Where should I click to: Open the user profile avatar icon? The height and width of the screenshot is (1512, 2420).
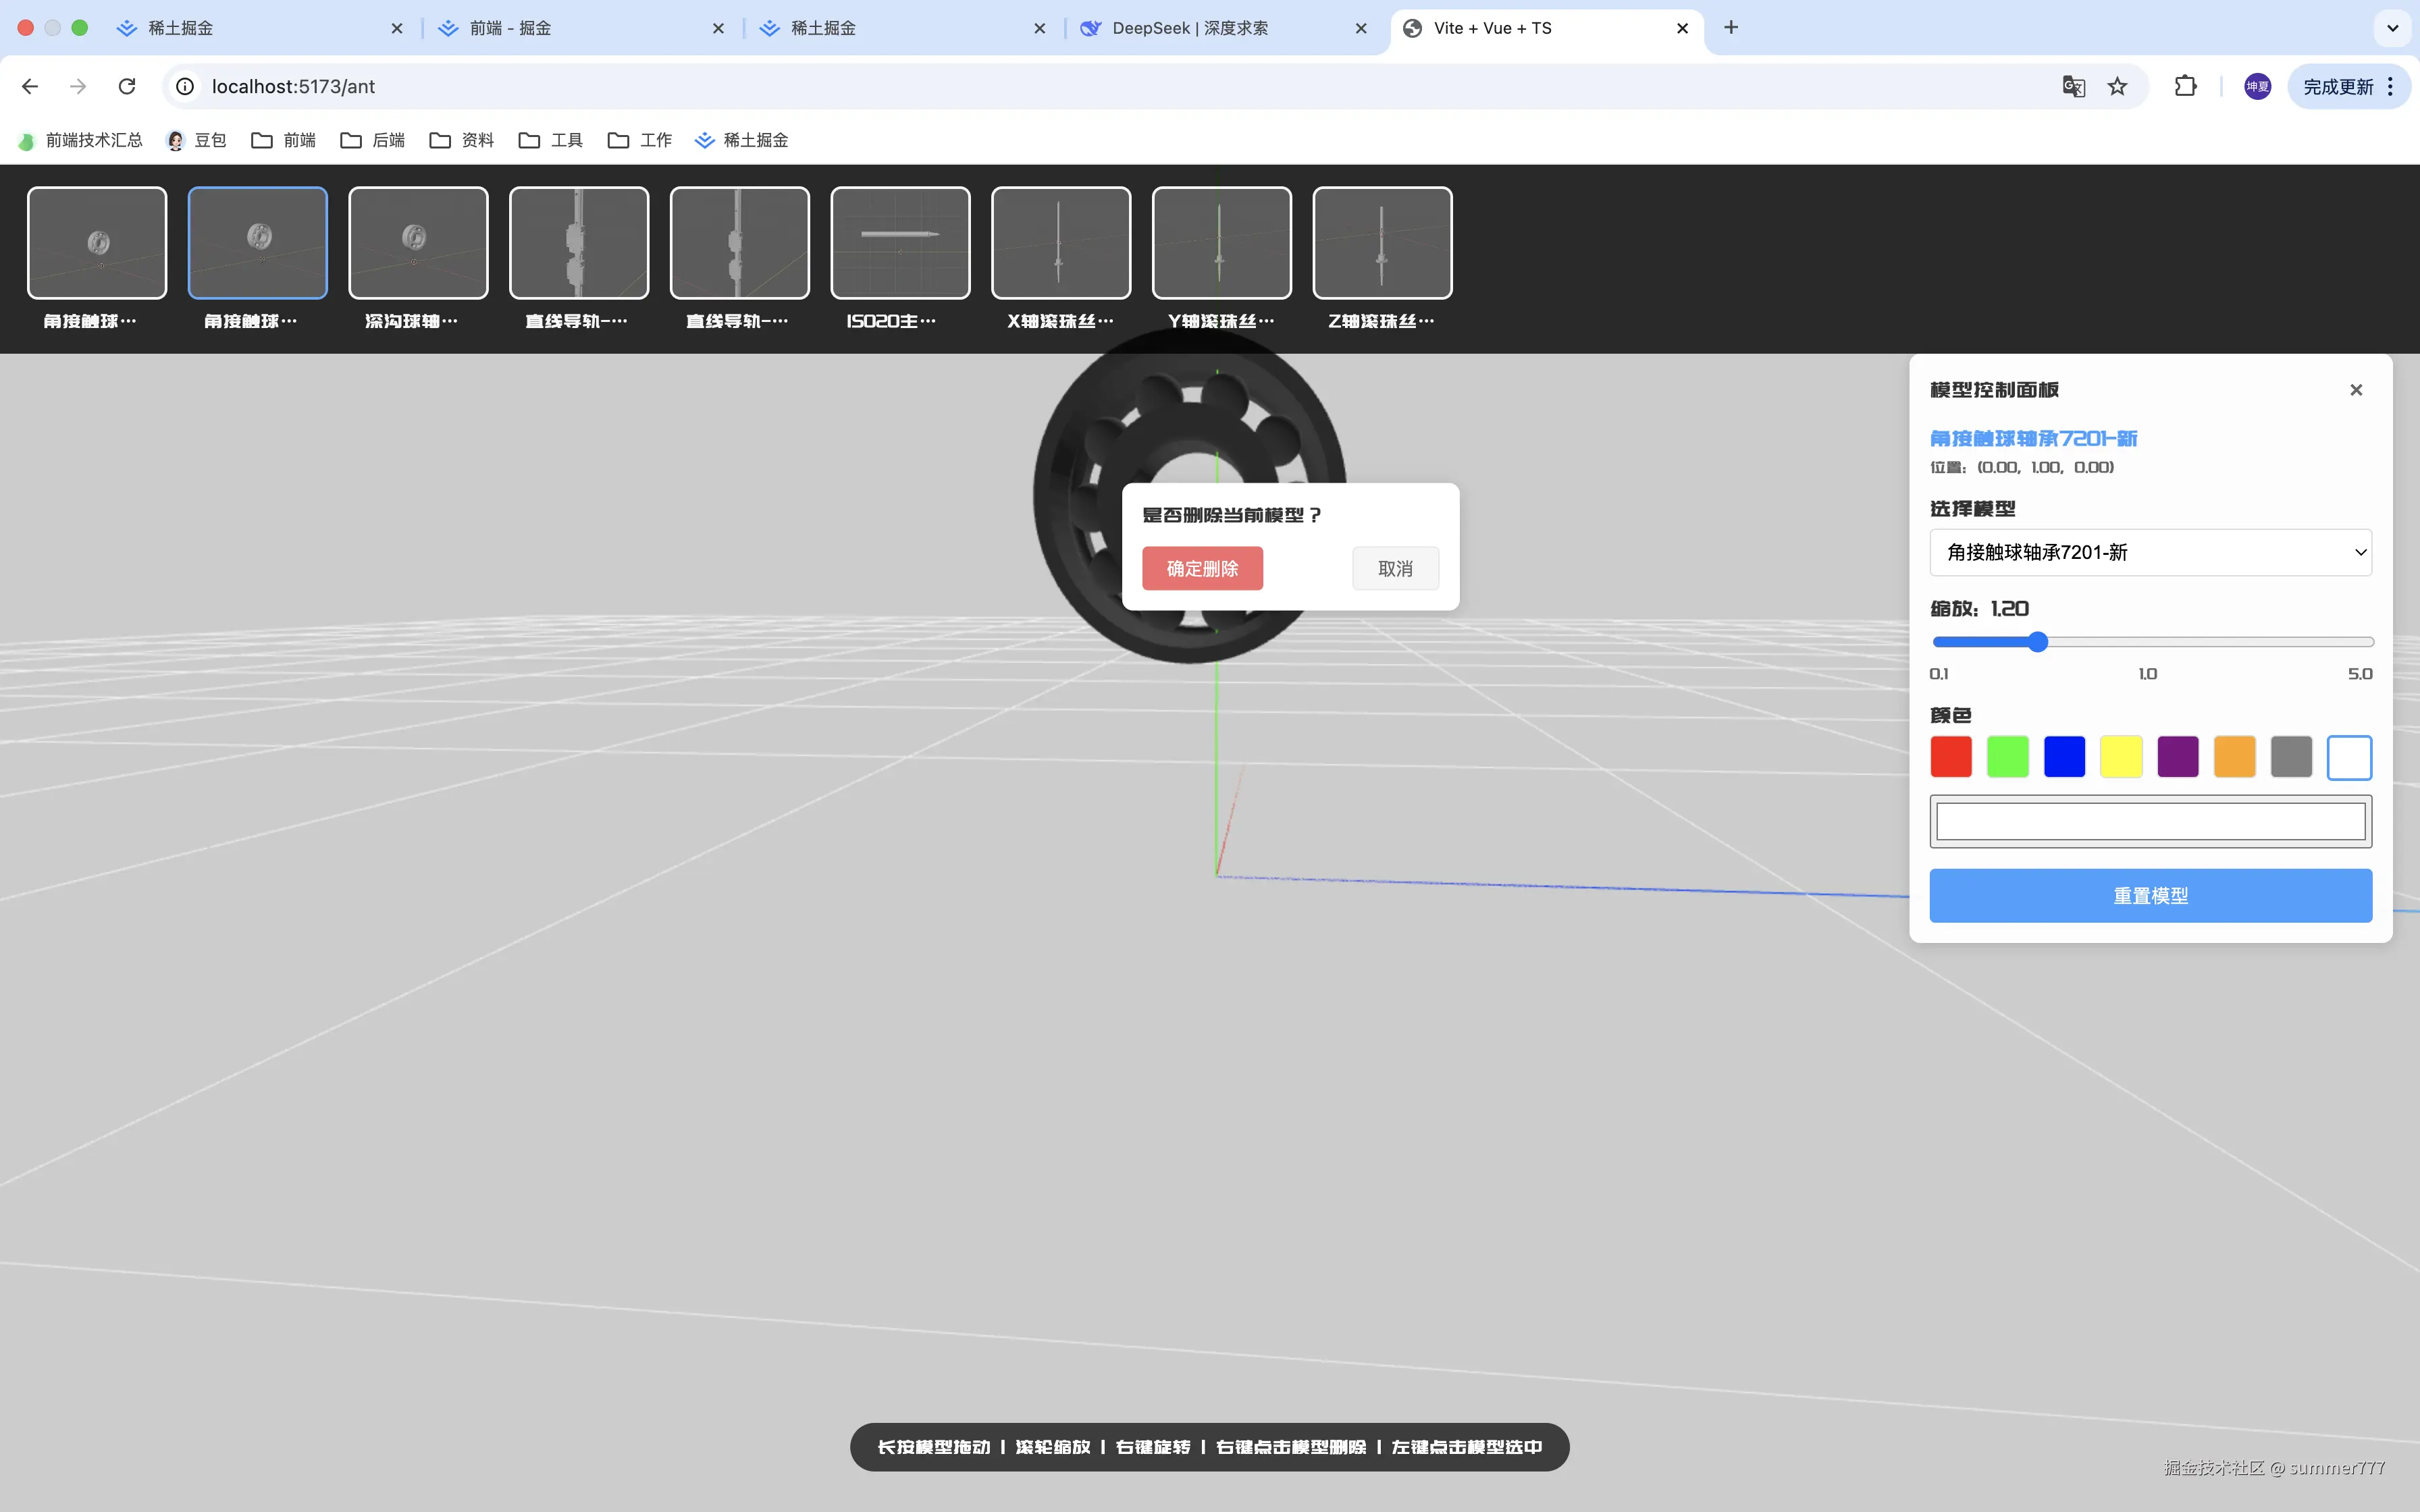(x=2257, y=87)
